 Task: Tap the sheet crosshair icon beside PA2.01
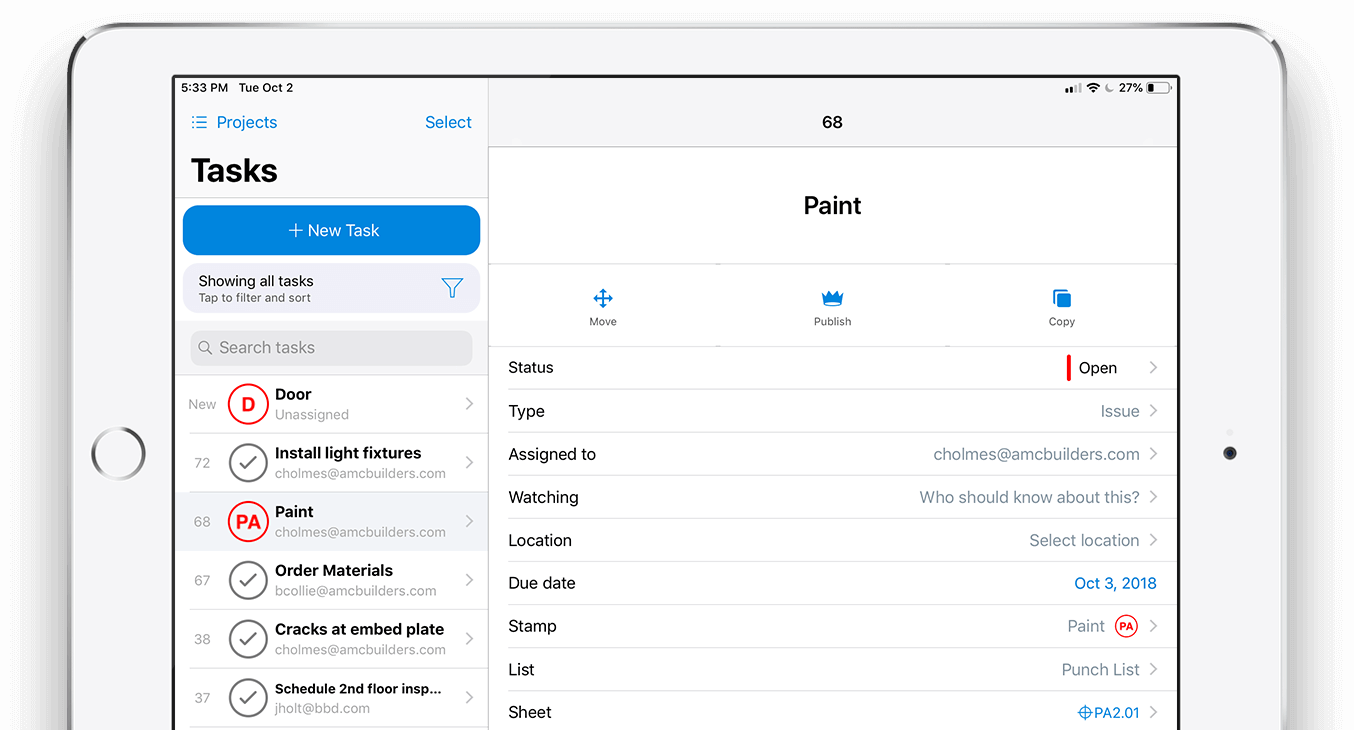tap(1084, 713)
